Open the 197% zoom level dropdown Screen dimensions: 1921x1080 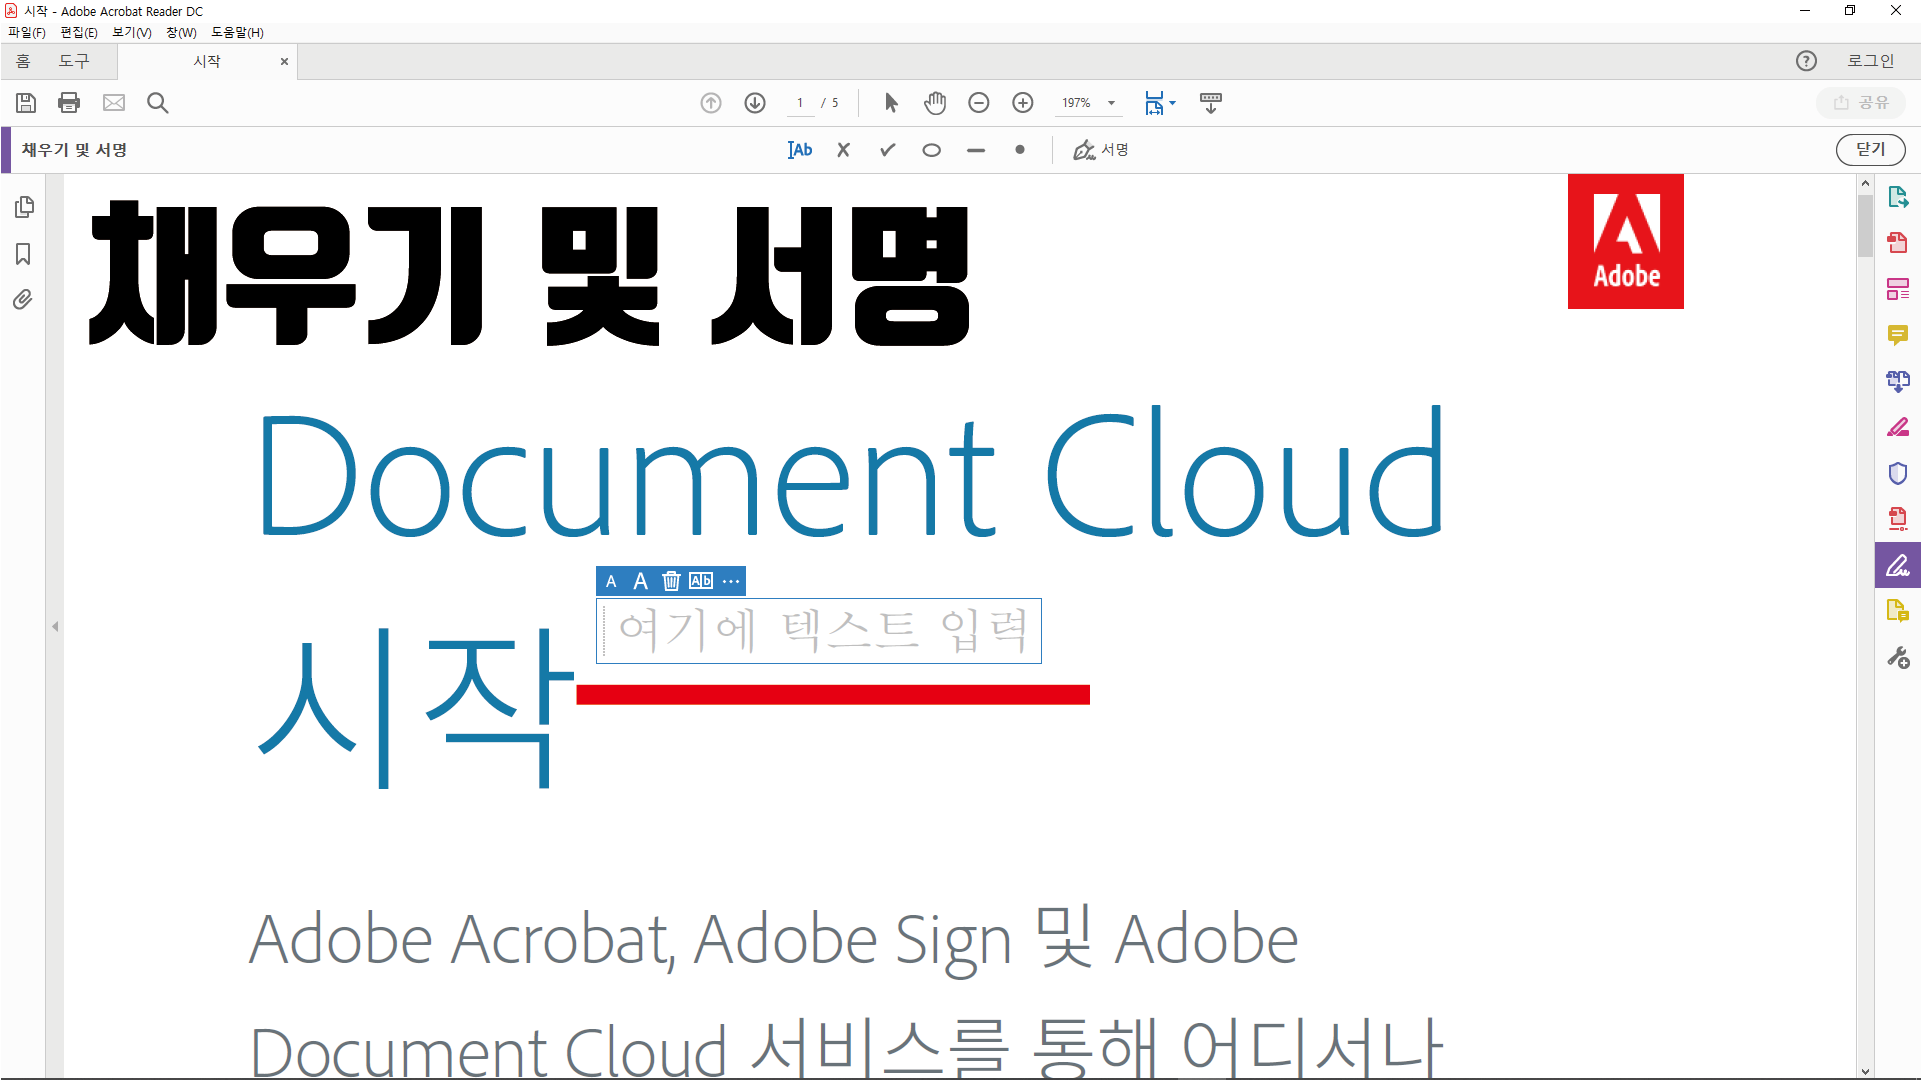pyautogui.click(x=1111, y=103)
